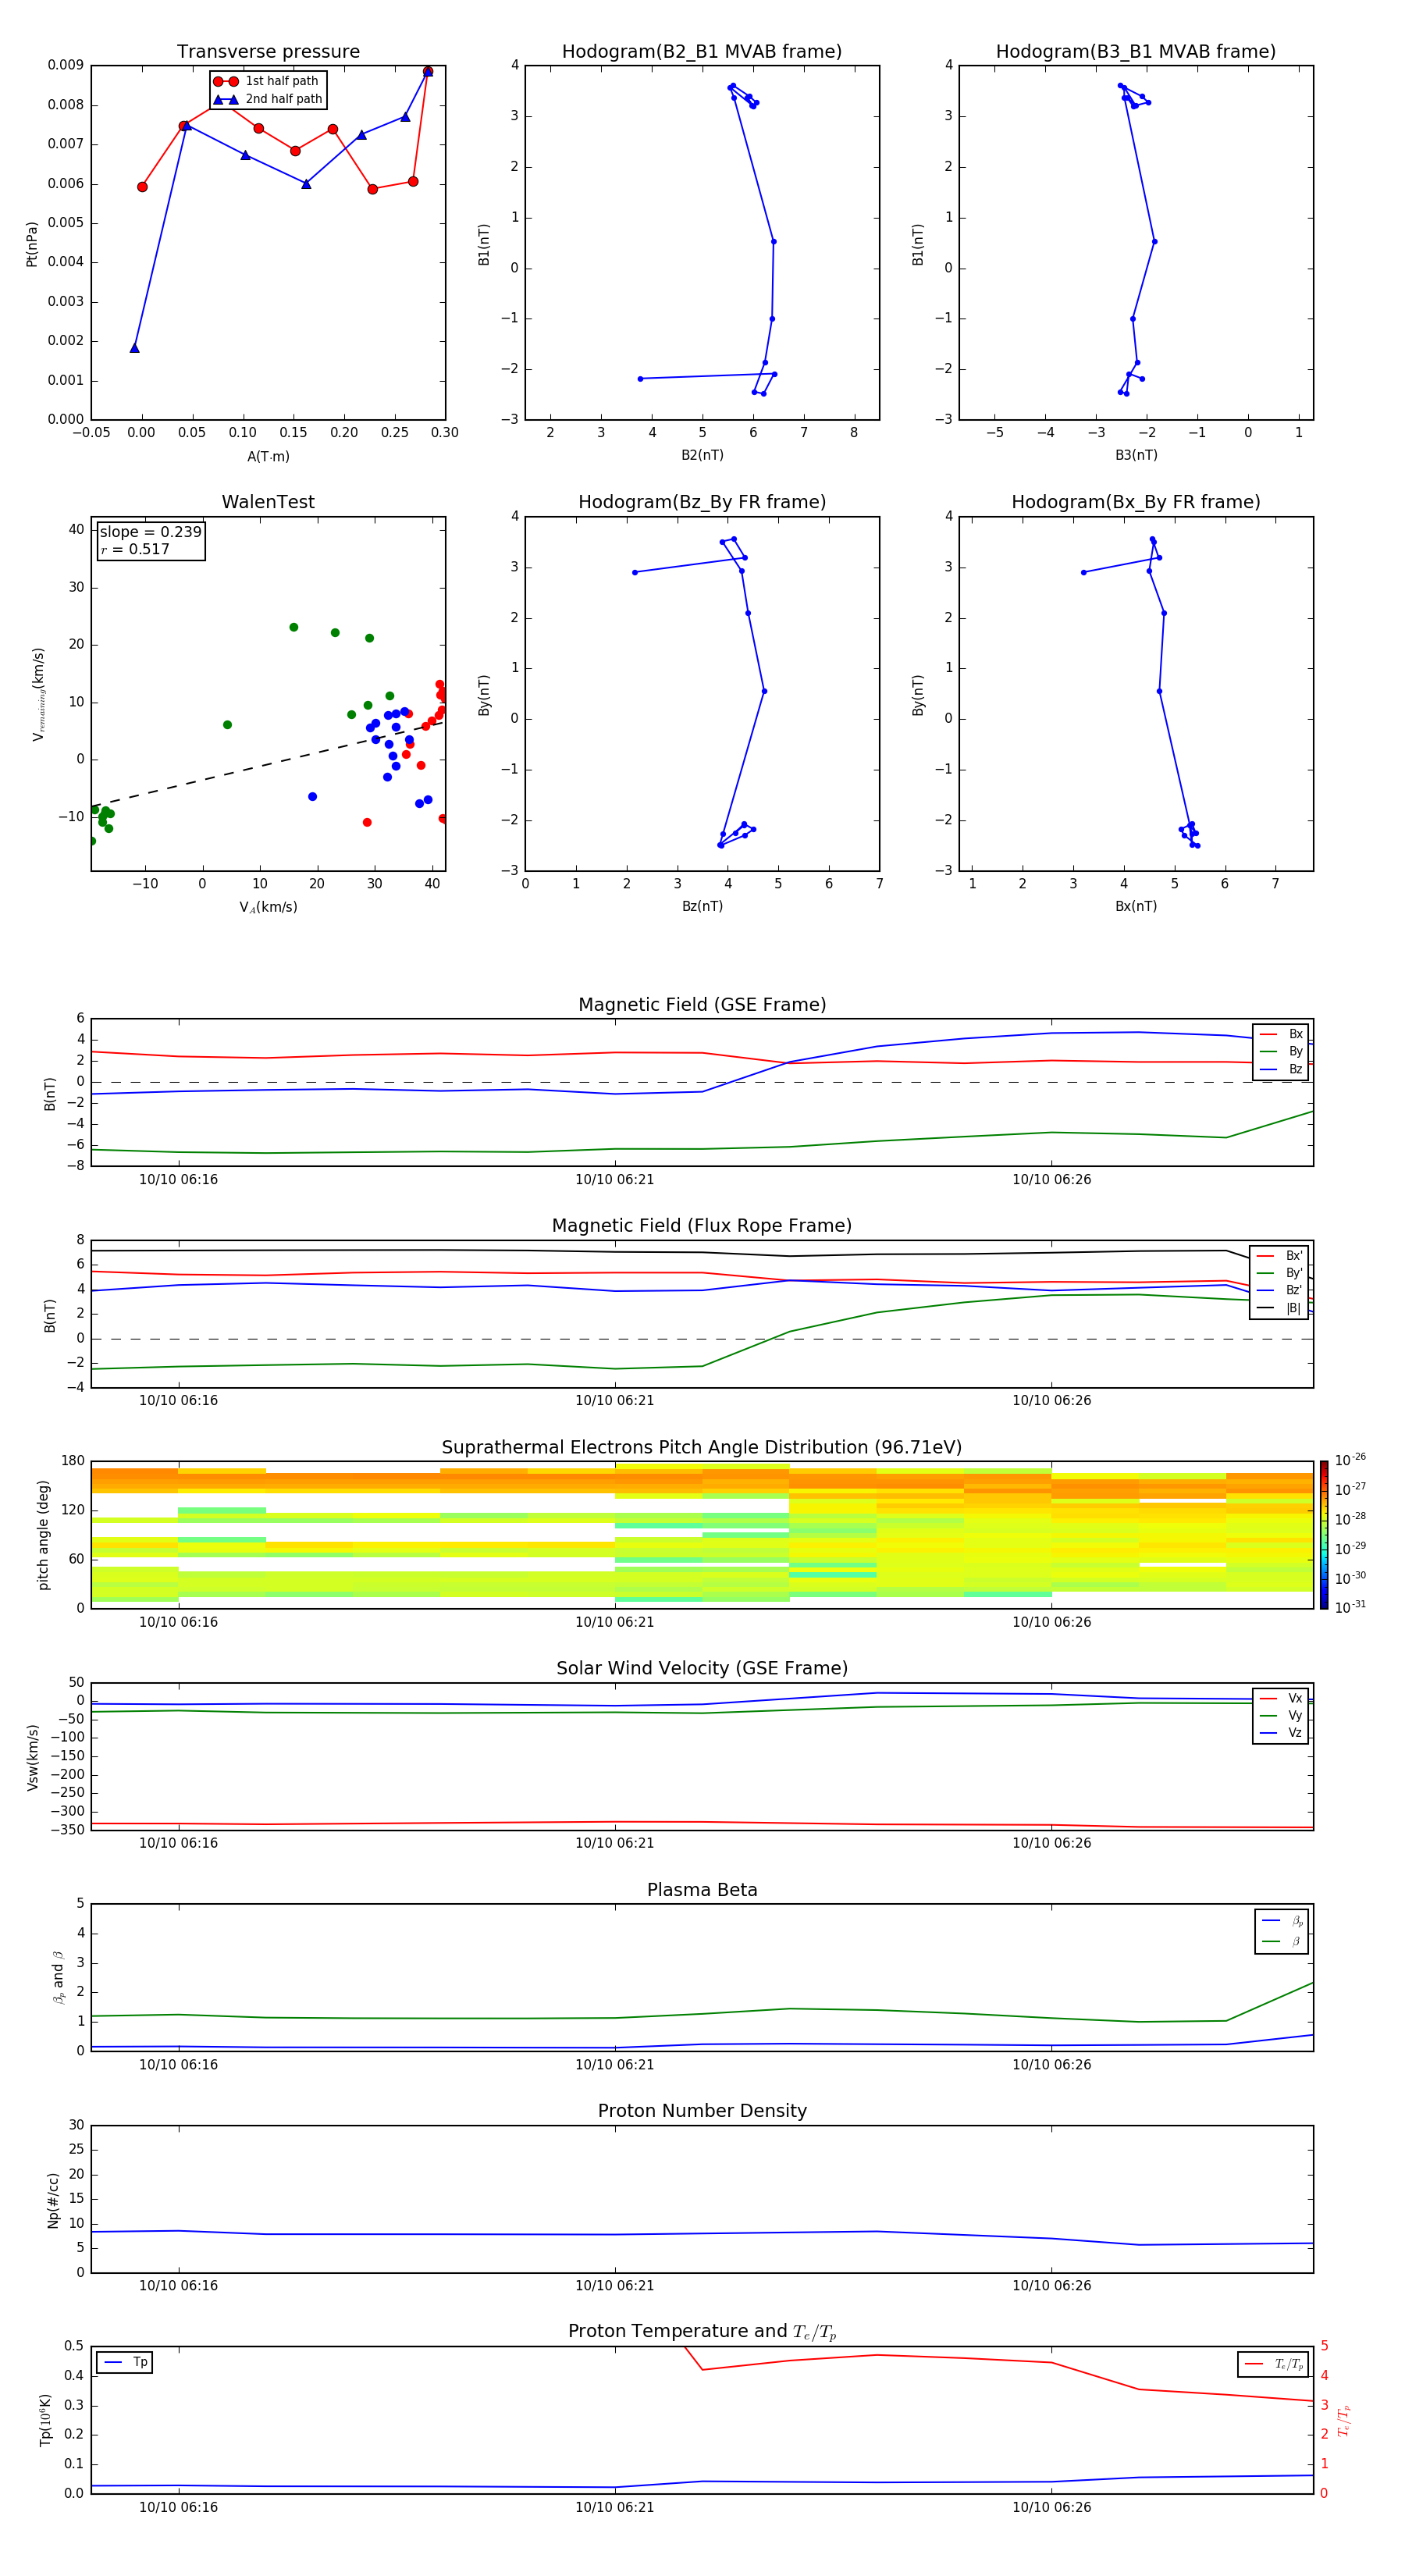Viewport: 1405px width, 2576px height.
Task: Click the 'Solar Wind Velocity (GSE Frame)' title
Action: [x=702, y=1668]
